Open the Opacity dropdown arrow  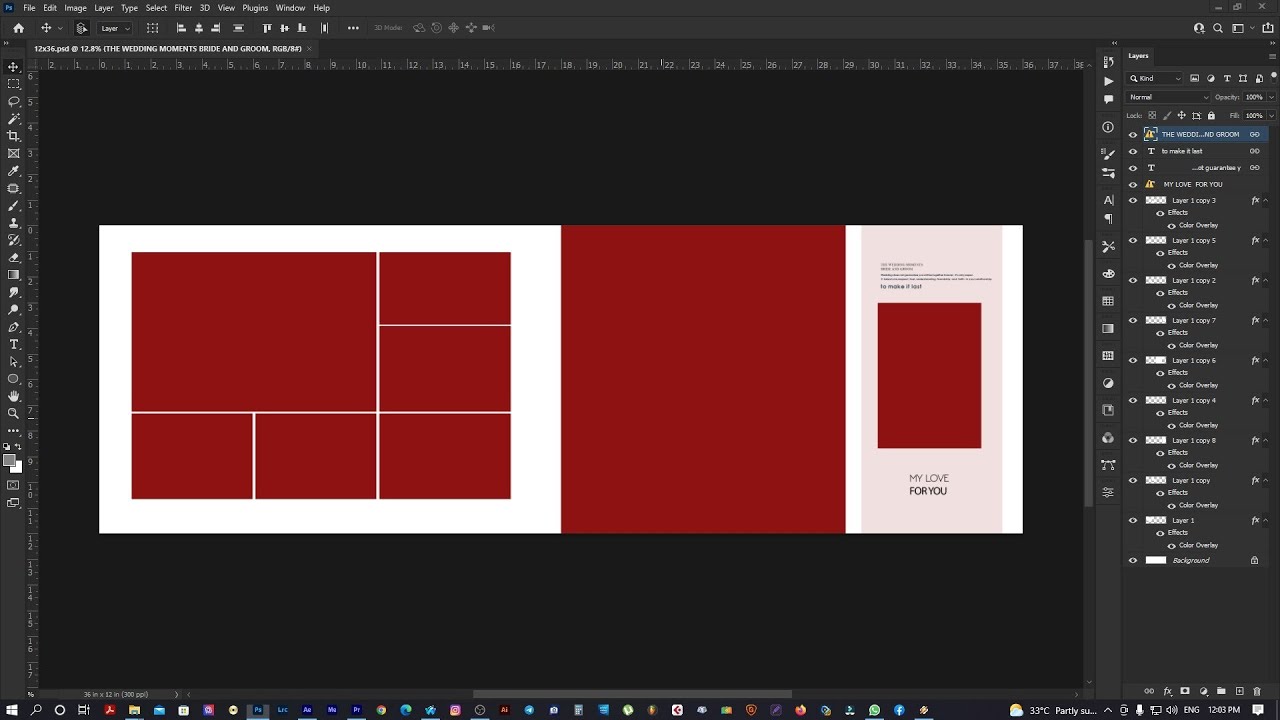tap(1270, 97)
